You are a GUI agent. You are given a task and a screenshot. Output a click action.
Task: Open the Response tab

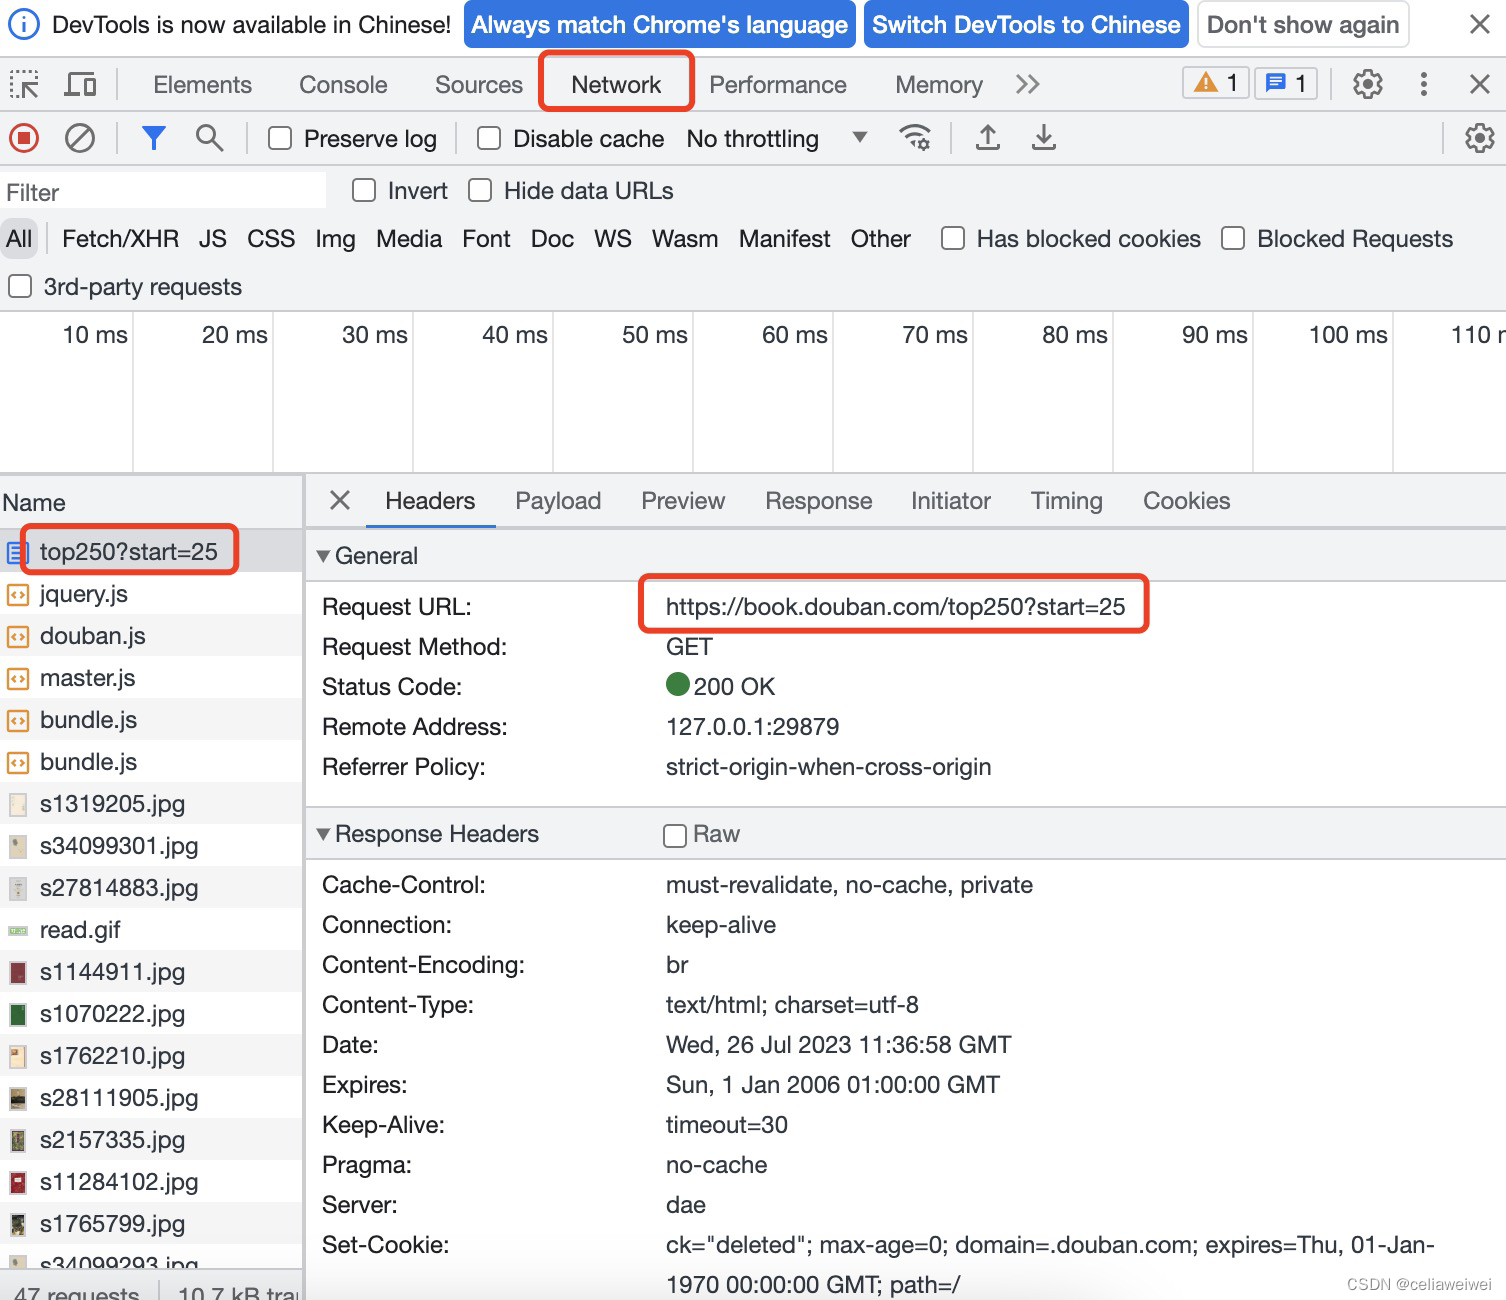[x=819, y=501]
